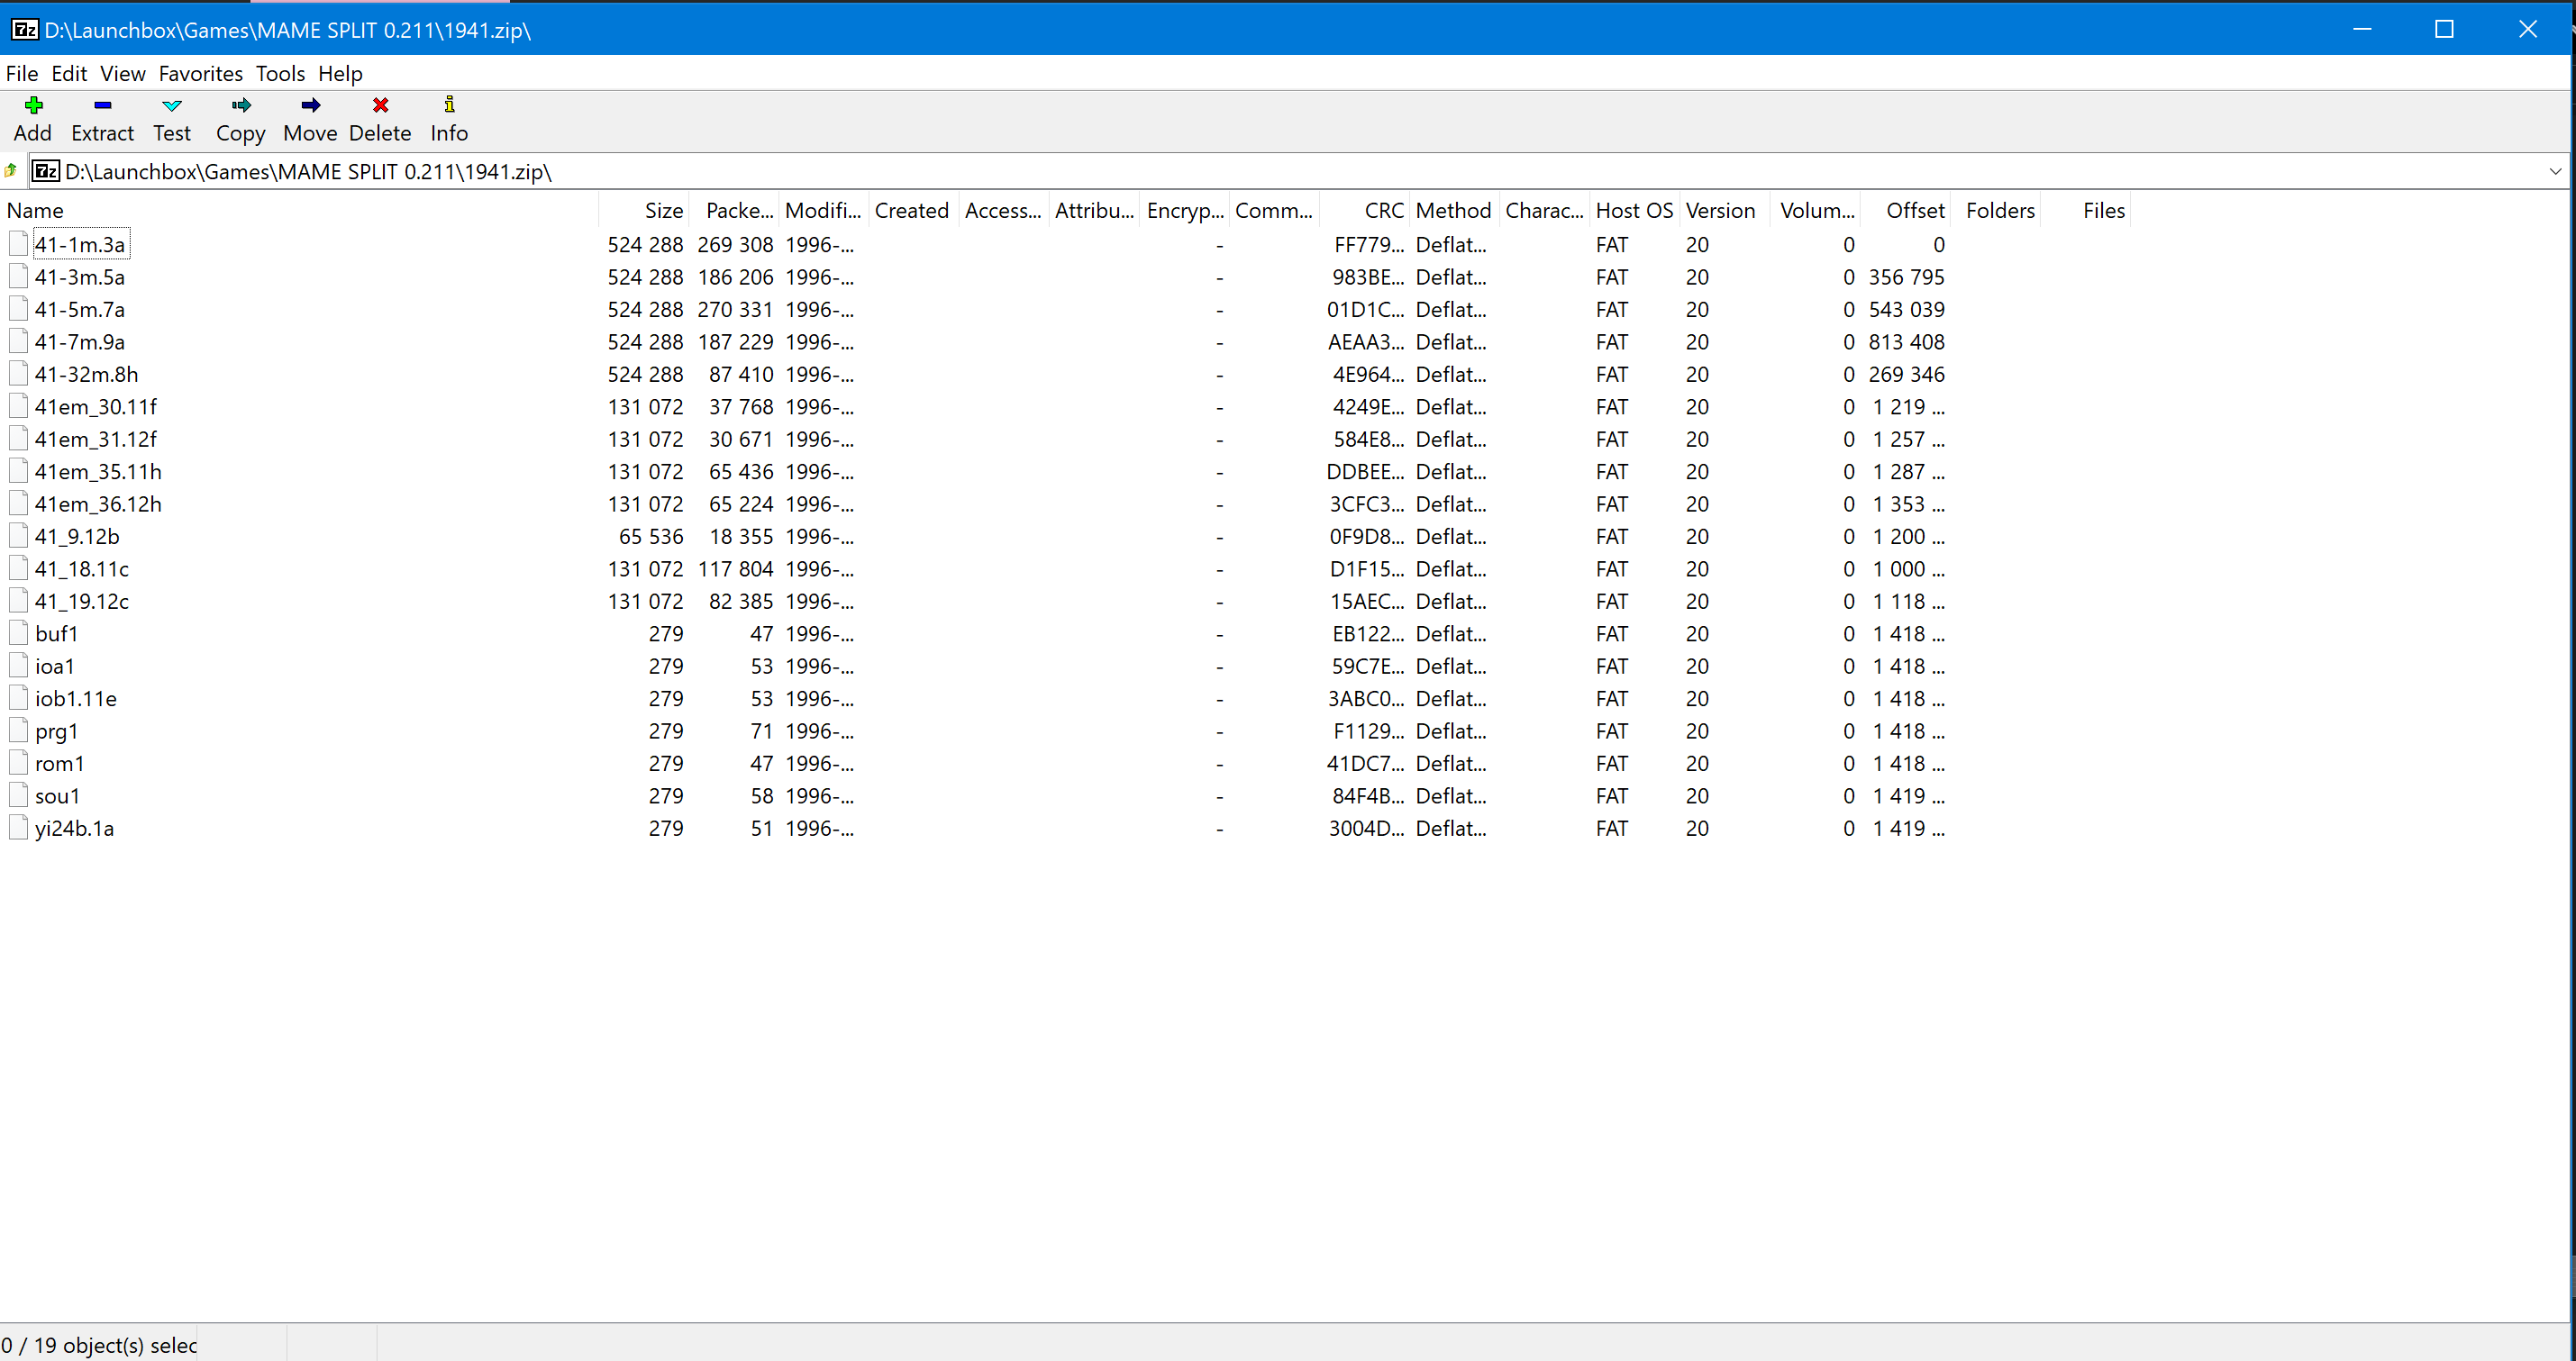The image size is (2576, 1361).
Task: Sort by the Version column header
Action: (1724, 210)
